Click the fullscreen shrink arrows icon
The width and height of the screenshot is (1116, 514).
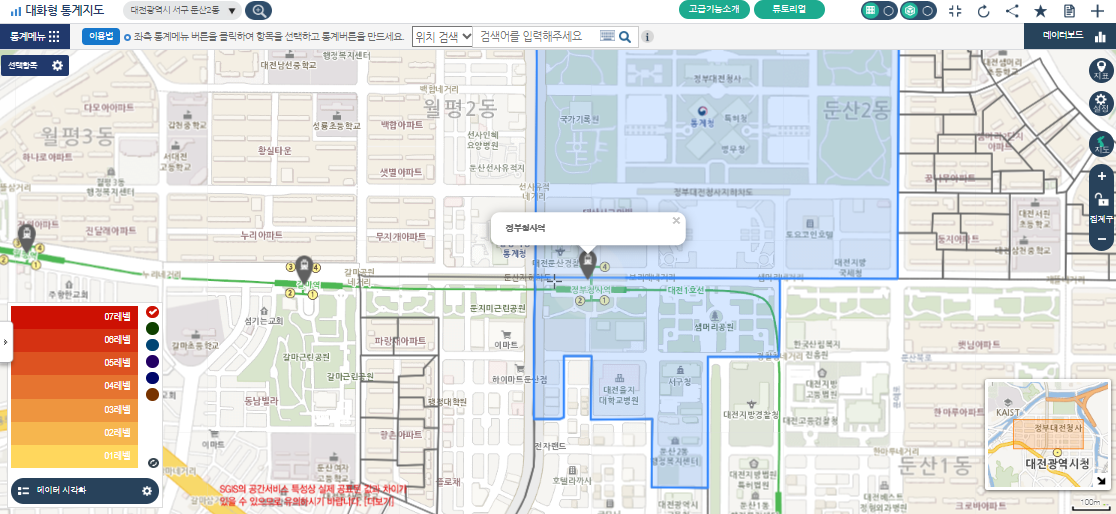[954, 11]
